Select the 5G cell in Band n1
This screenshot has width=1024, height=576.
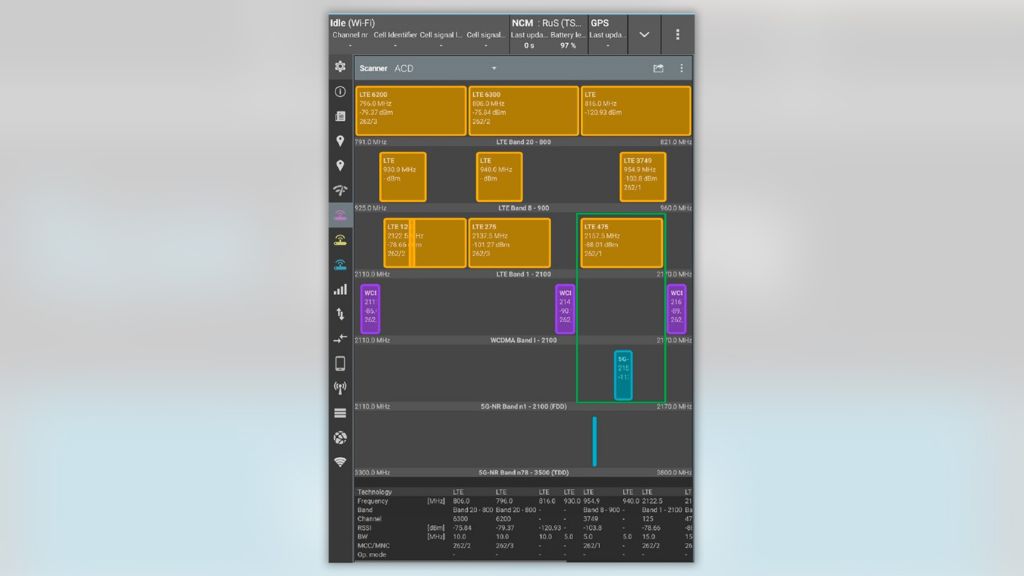pos(623,375)
